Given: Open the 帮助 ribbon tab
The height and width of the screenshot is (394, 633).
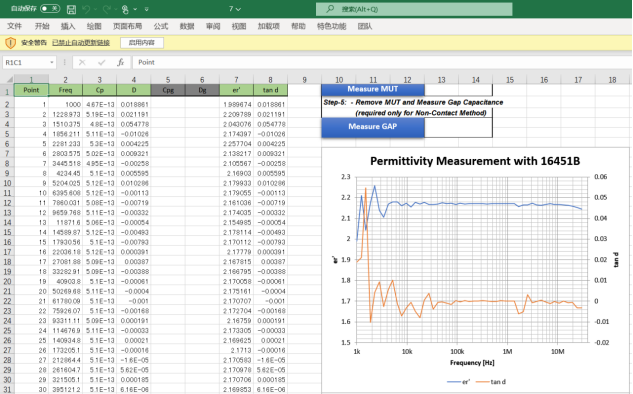Looking at the screenshot, I should coord(298,26).
